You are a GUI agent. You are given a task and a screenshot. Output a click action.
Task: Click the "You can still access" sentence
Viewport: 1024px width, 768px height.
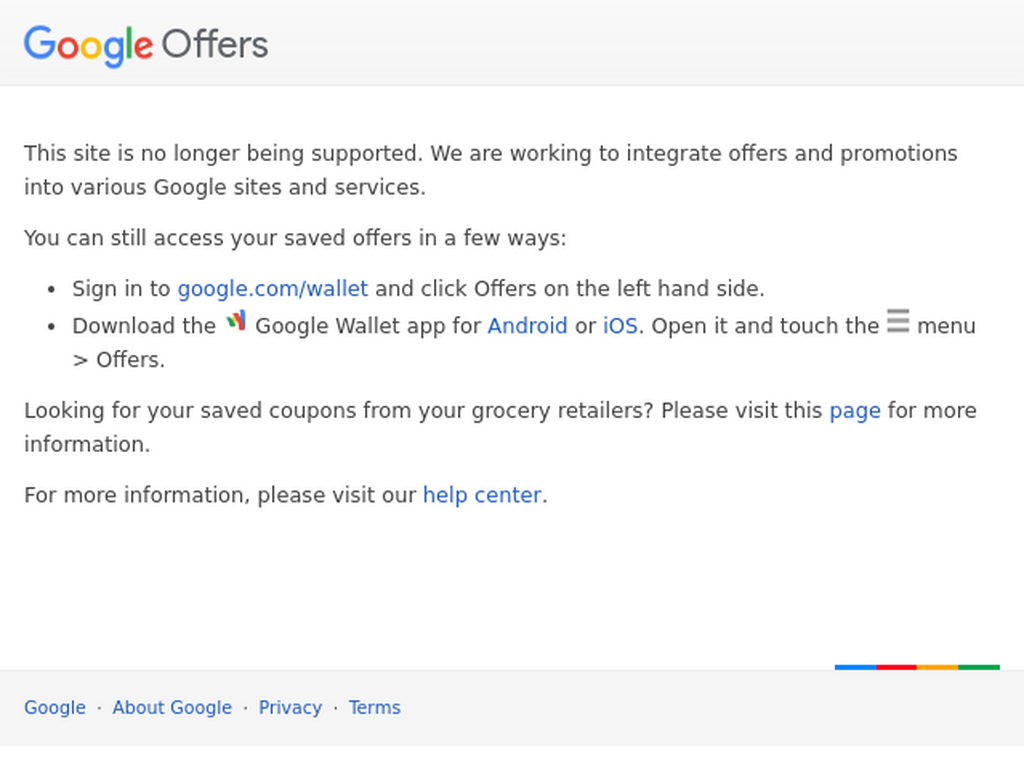click(x=295, y=238)
